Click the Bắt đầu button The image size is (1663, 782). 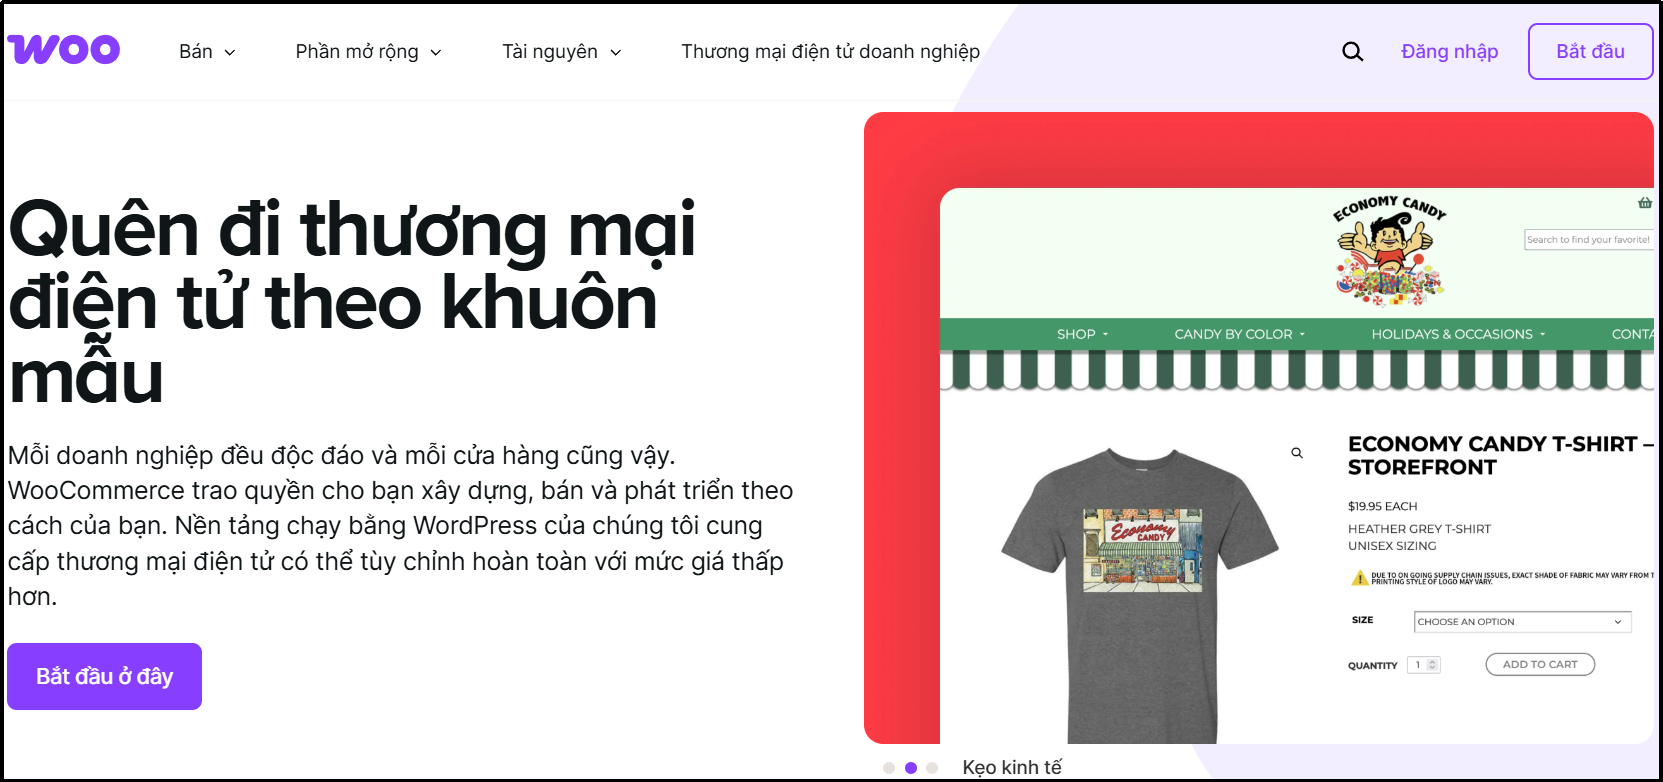point(1590,51)
